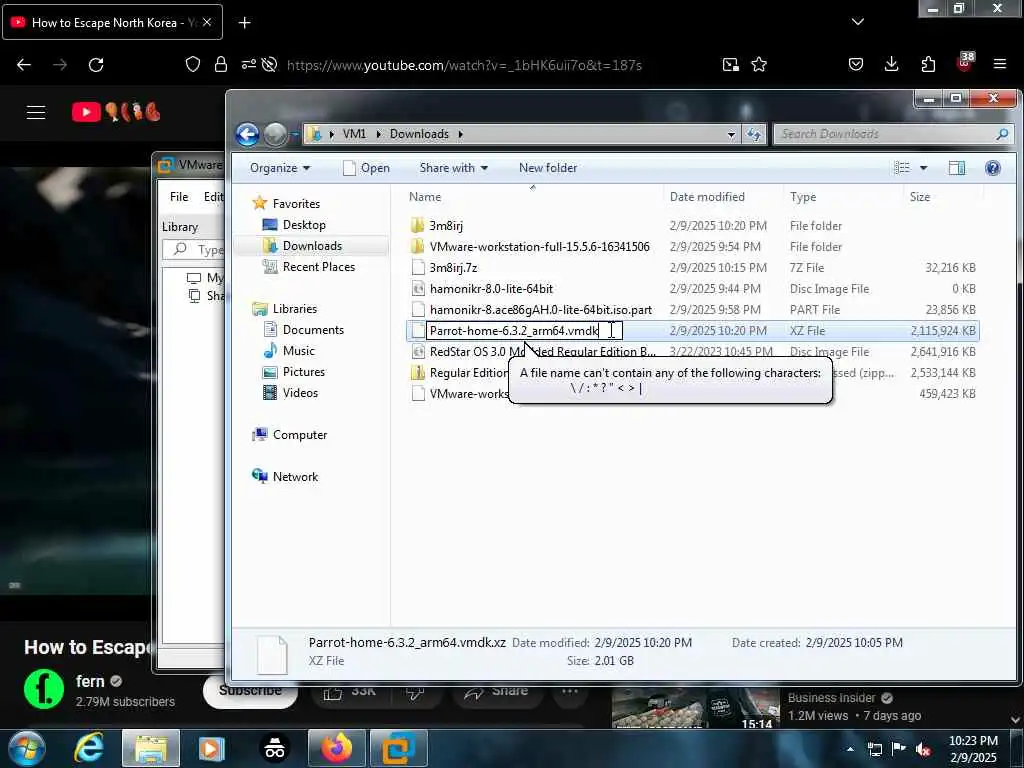Screen dimensions: 1024x768
Task: Open Explorer help question mark icon
Action: click(993, 168)
